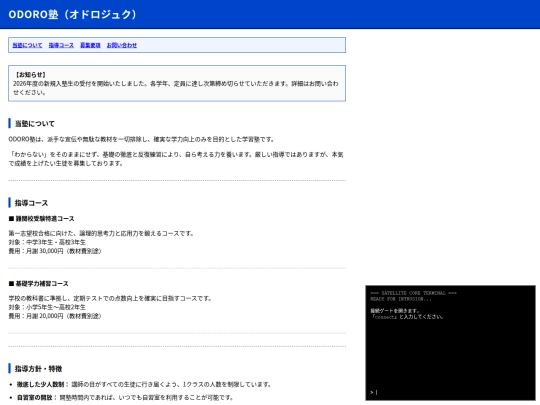Click the 【お知らせ】 notice label
The width and height of the screenshot is (540, 405).
click(x=30, y=74)
